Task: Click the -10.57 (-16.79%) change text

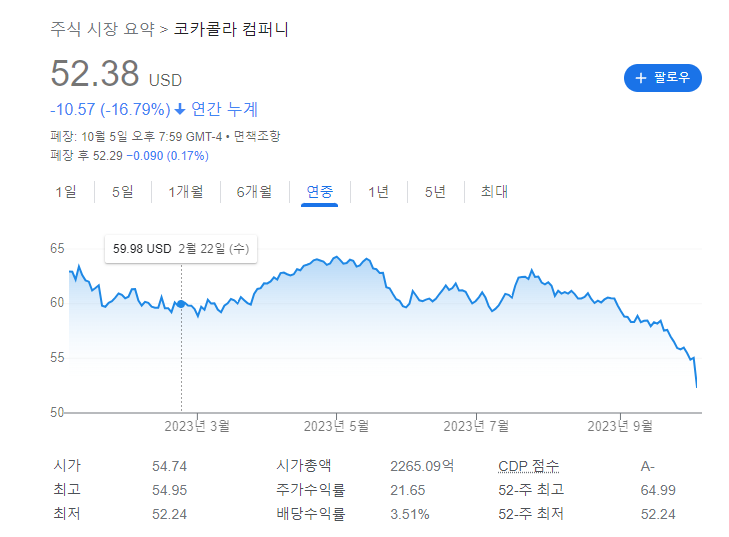Action: point(110,110)
